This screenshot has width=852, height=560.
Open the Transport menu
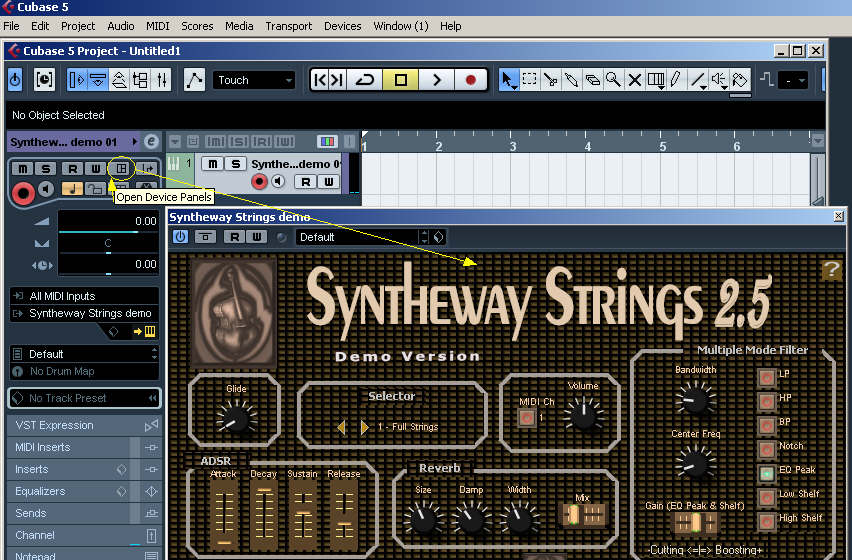(289, 26)
